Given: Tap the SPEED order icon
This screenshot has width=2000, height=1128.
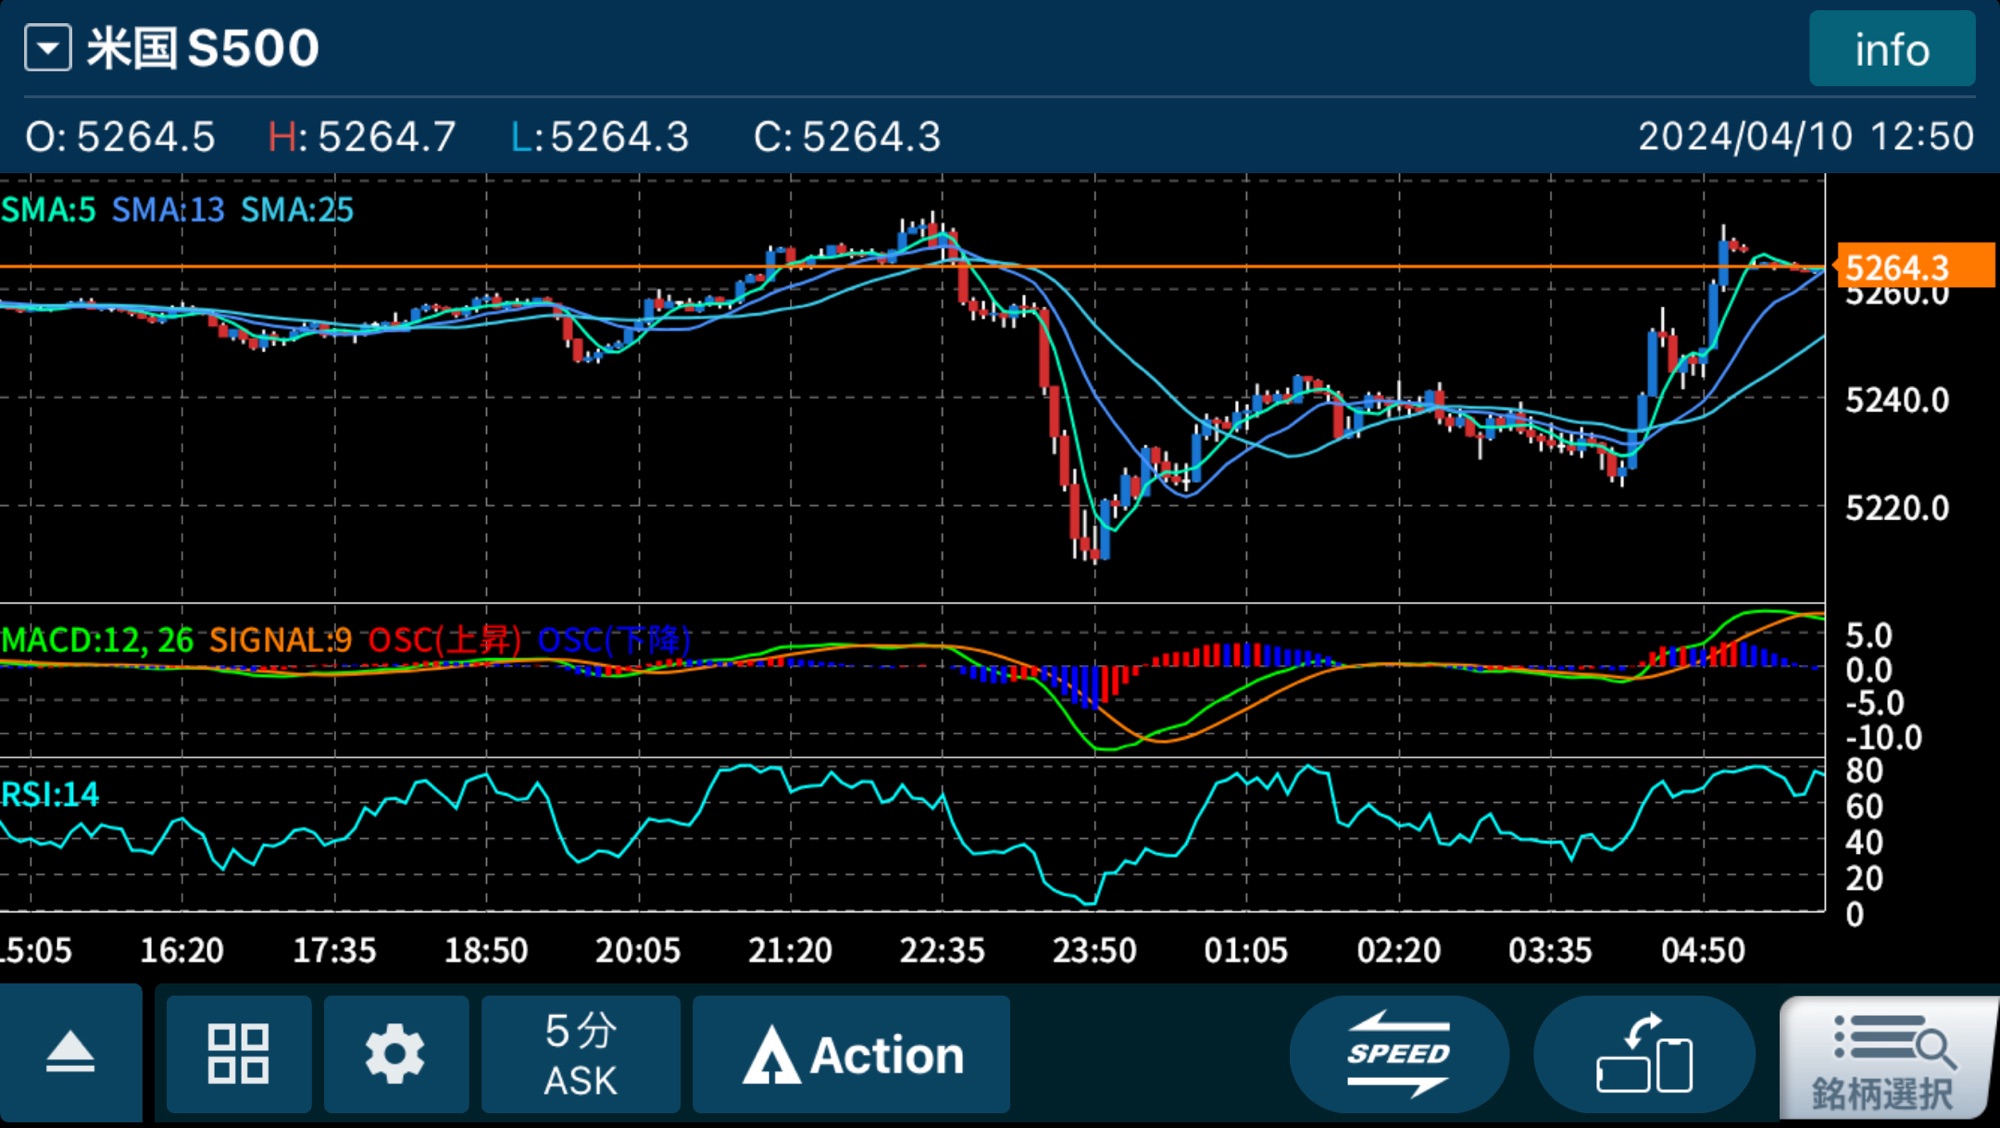Looking at the screenshot, I should tap(1398, 1053).
